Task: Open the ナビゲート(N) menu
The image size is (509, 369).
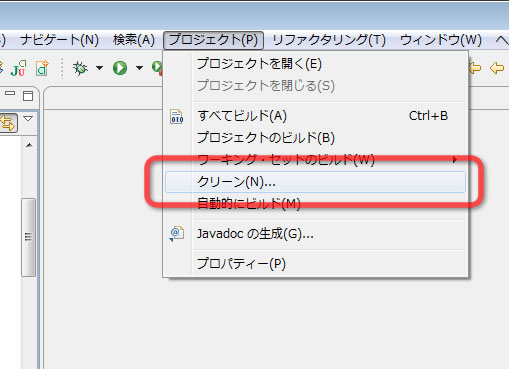Action: pos(60,40)
